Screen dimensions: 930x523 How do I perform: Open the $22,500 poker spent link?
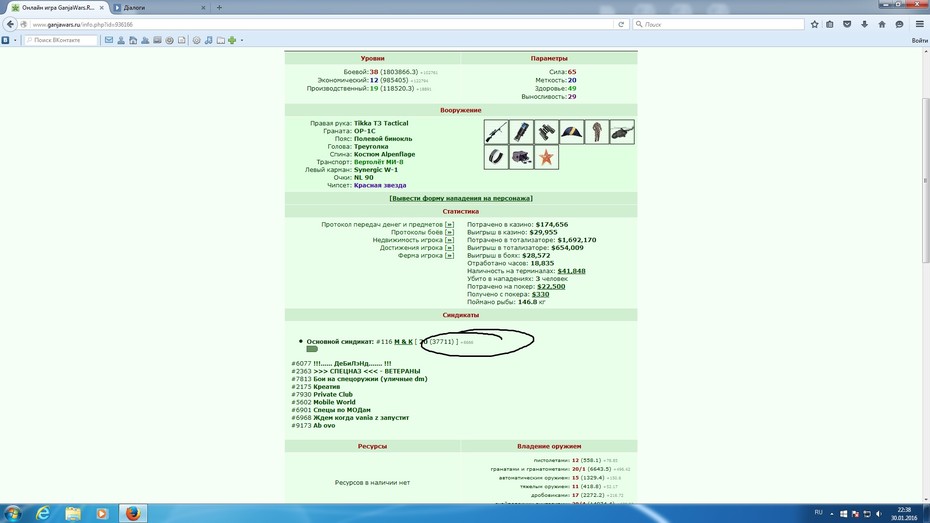point(551,286)
